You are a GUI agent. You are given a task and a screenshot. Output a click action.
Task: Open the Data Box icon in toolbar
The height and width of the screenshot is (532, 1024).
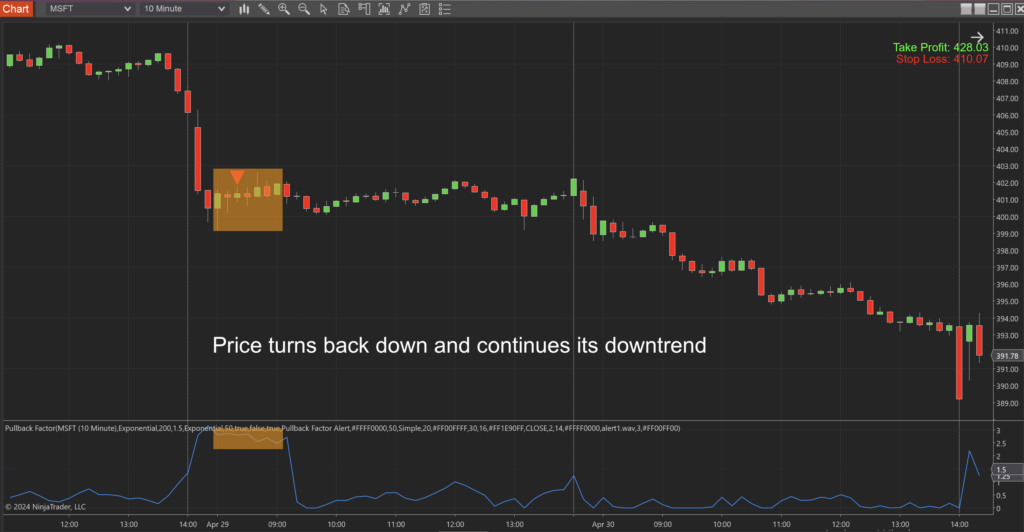344,9
